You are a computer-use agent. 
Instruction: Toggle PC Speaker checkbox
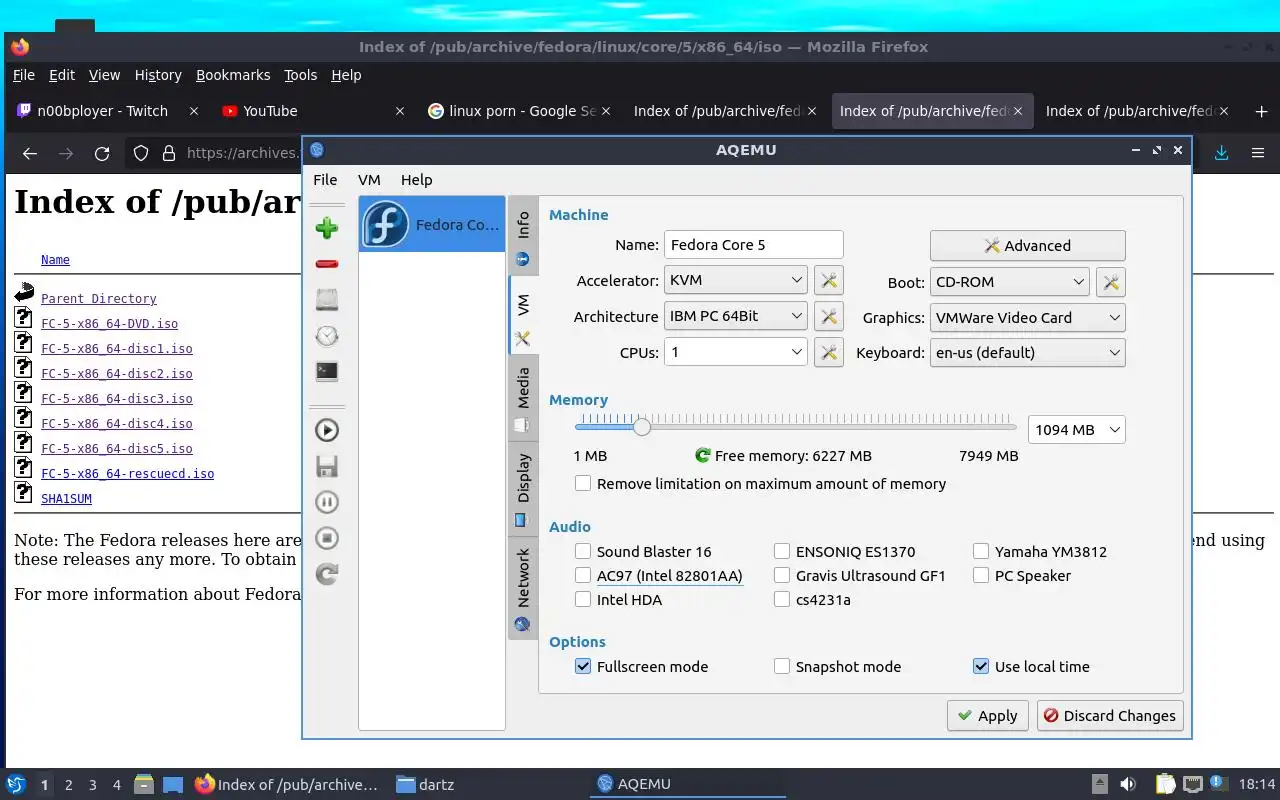pos(981,575)
